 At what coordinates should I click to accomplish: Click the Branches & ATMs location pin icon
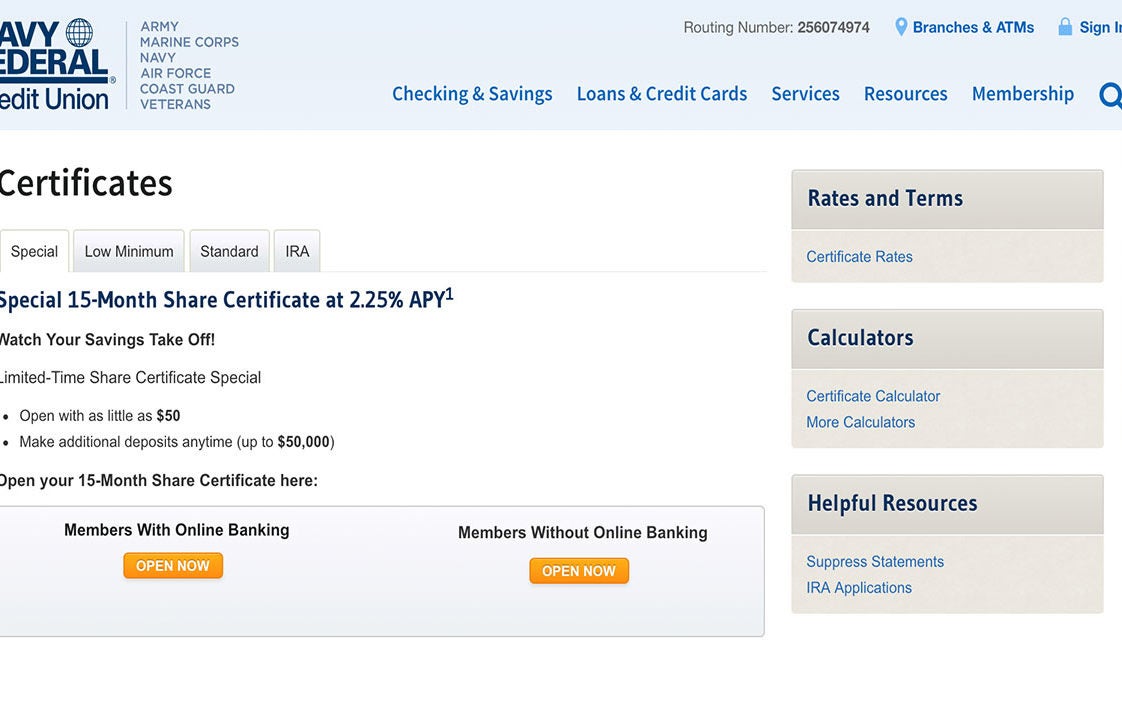(901, 27)
